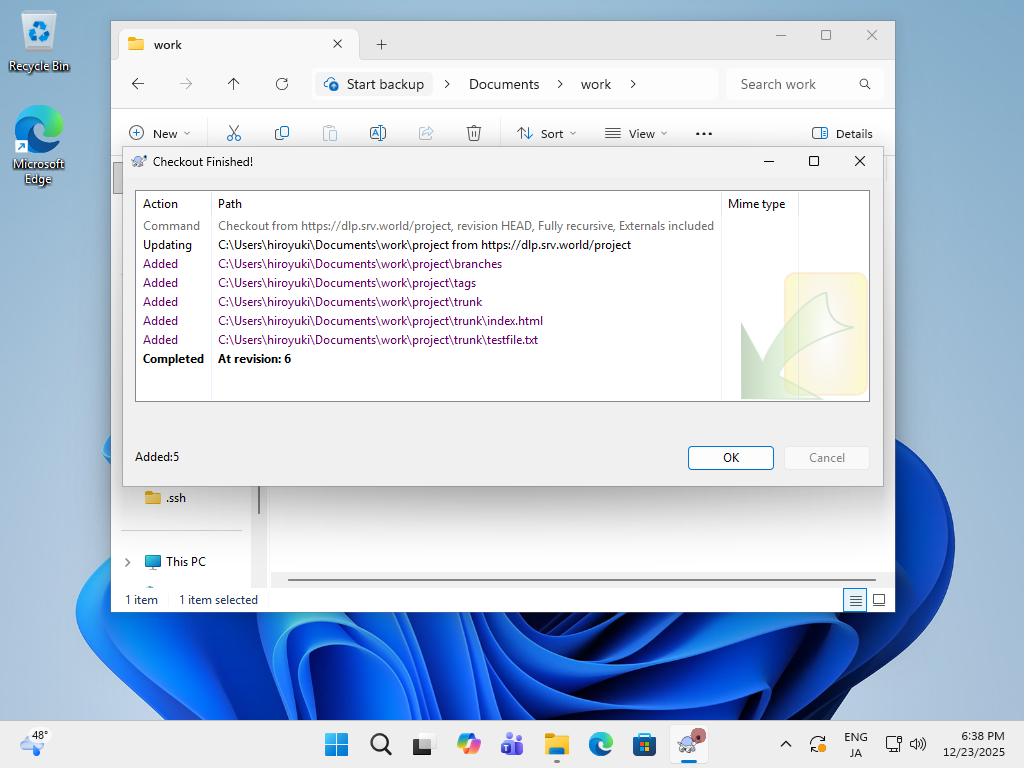The image size is (1024, 768).
Task: Switch to details list view
Action: coord(854,600)
